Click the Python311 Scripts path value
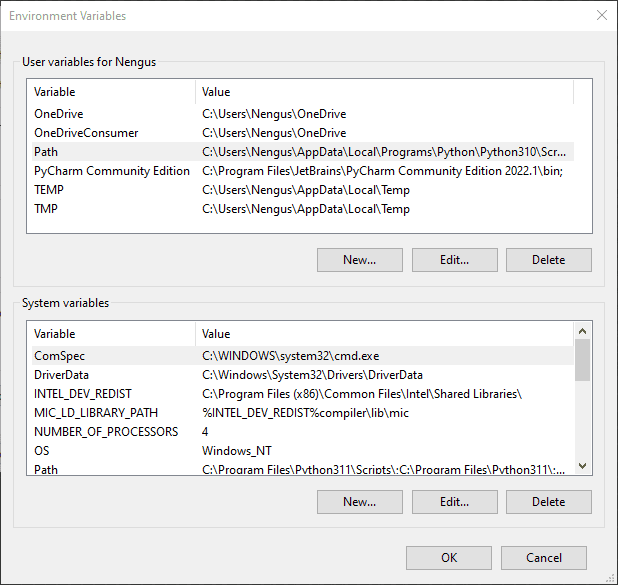The width and height of the screenshot is (618, 585). pos(383,469)
